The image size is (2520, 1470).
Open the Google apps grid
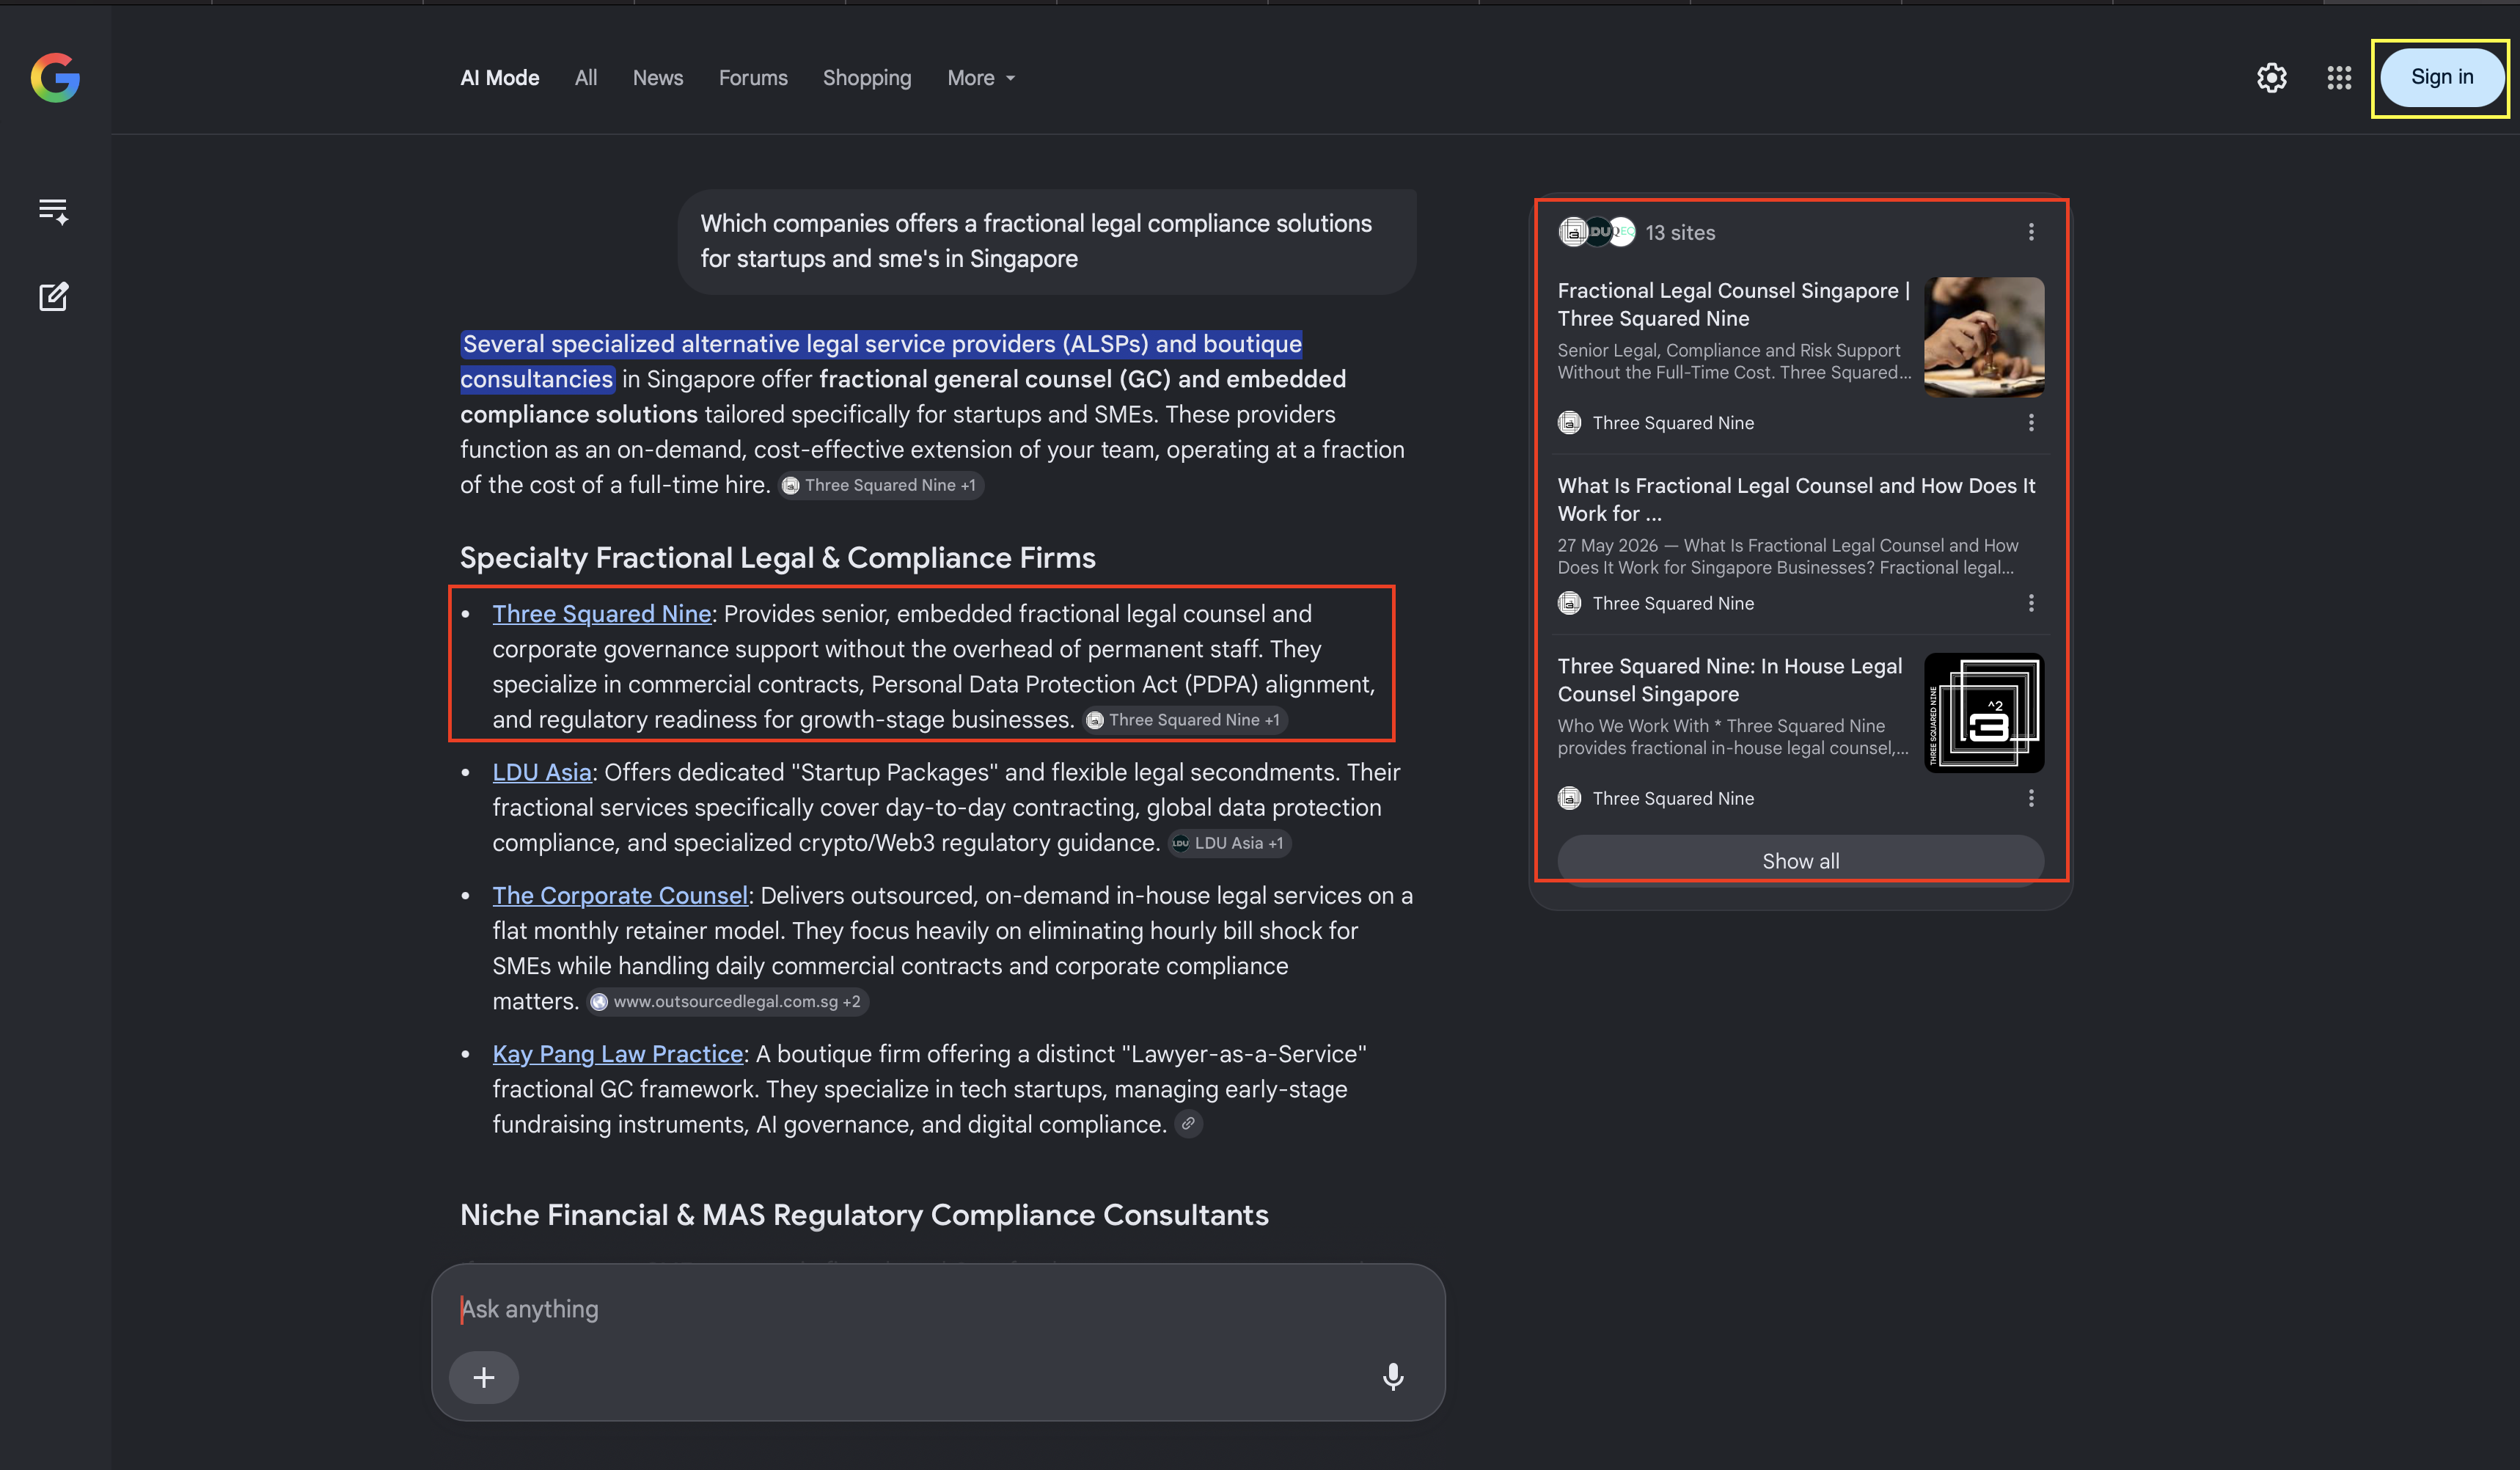pyautogui.click(x=2338, y=78)
